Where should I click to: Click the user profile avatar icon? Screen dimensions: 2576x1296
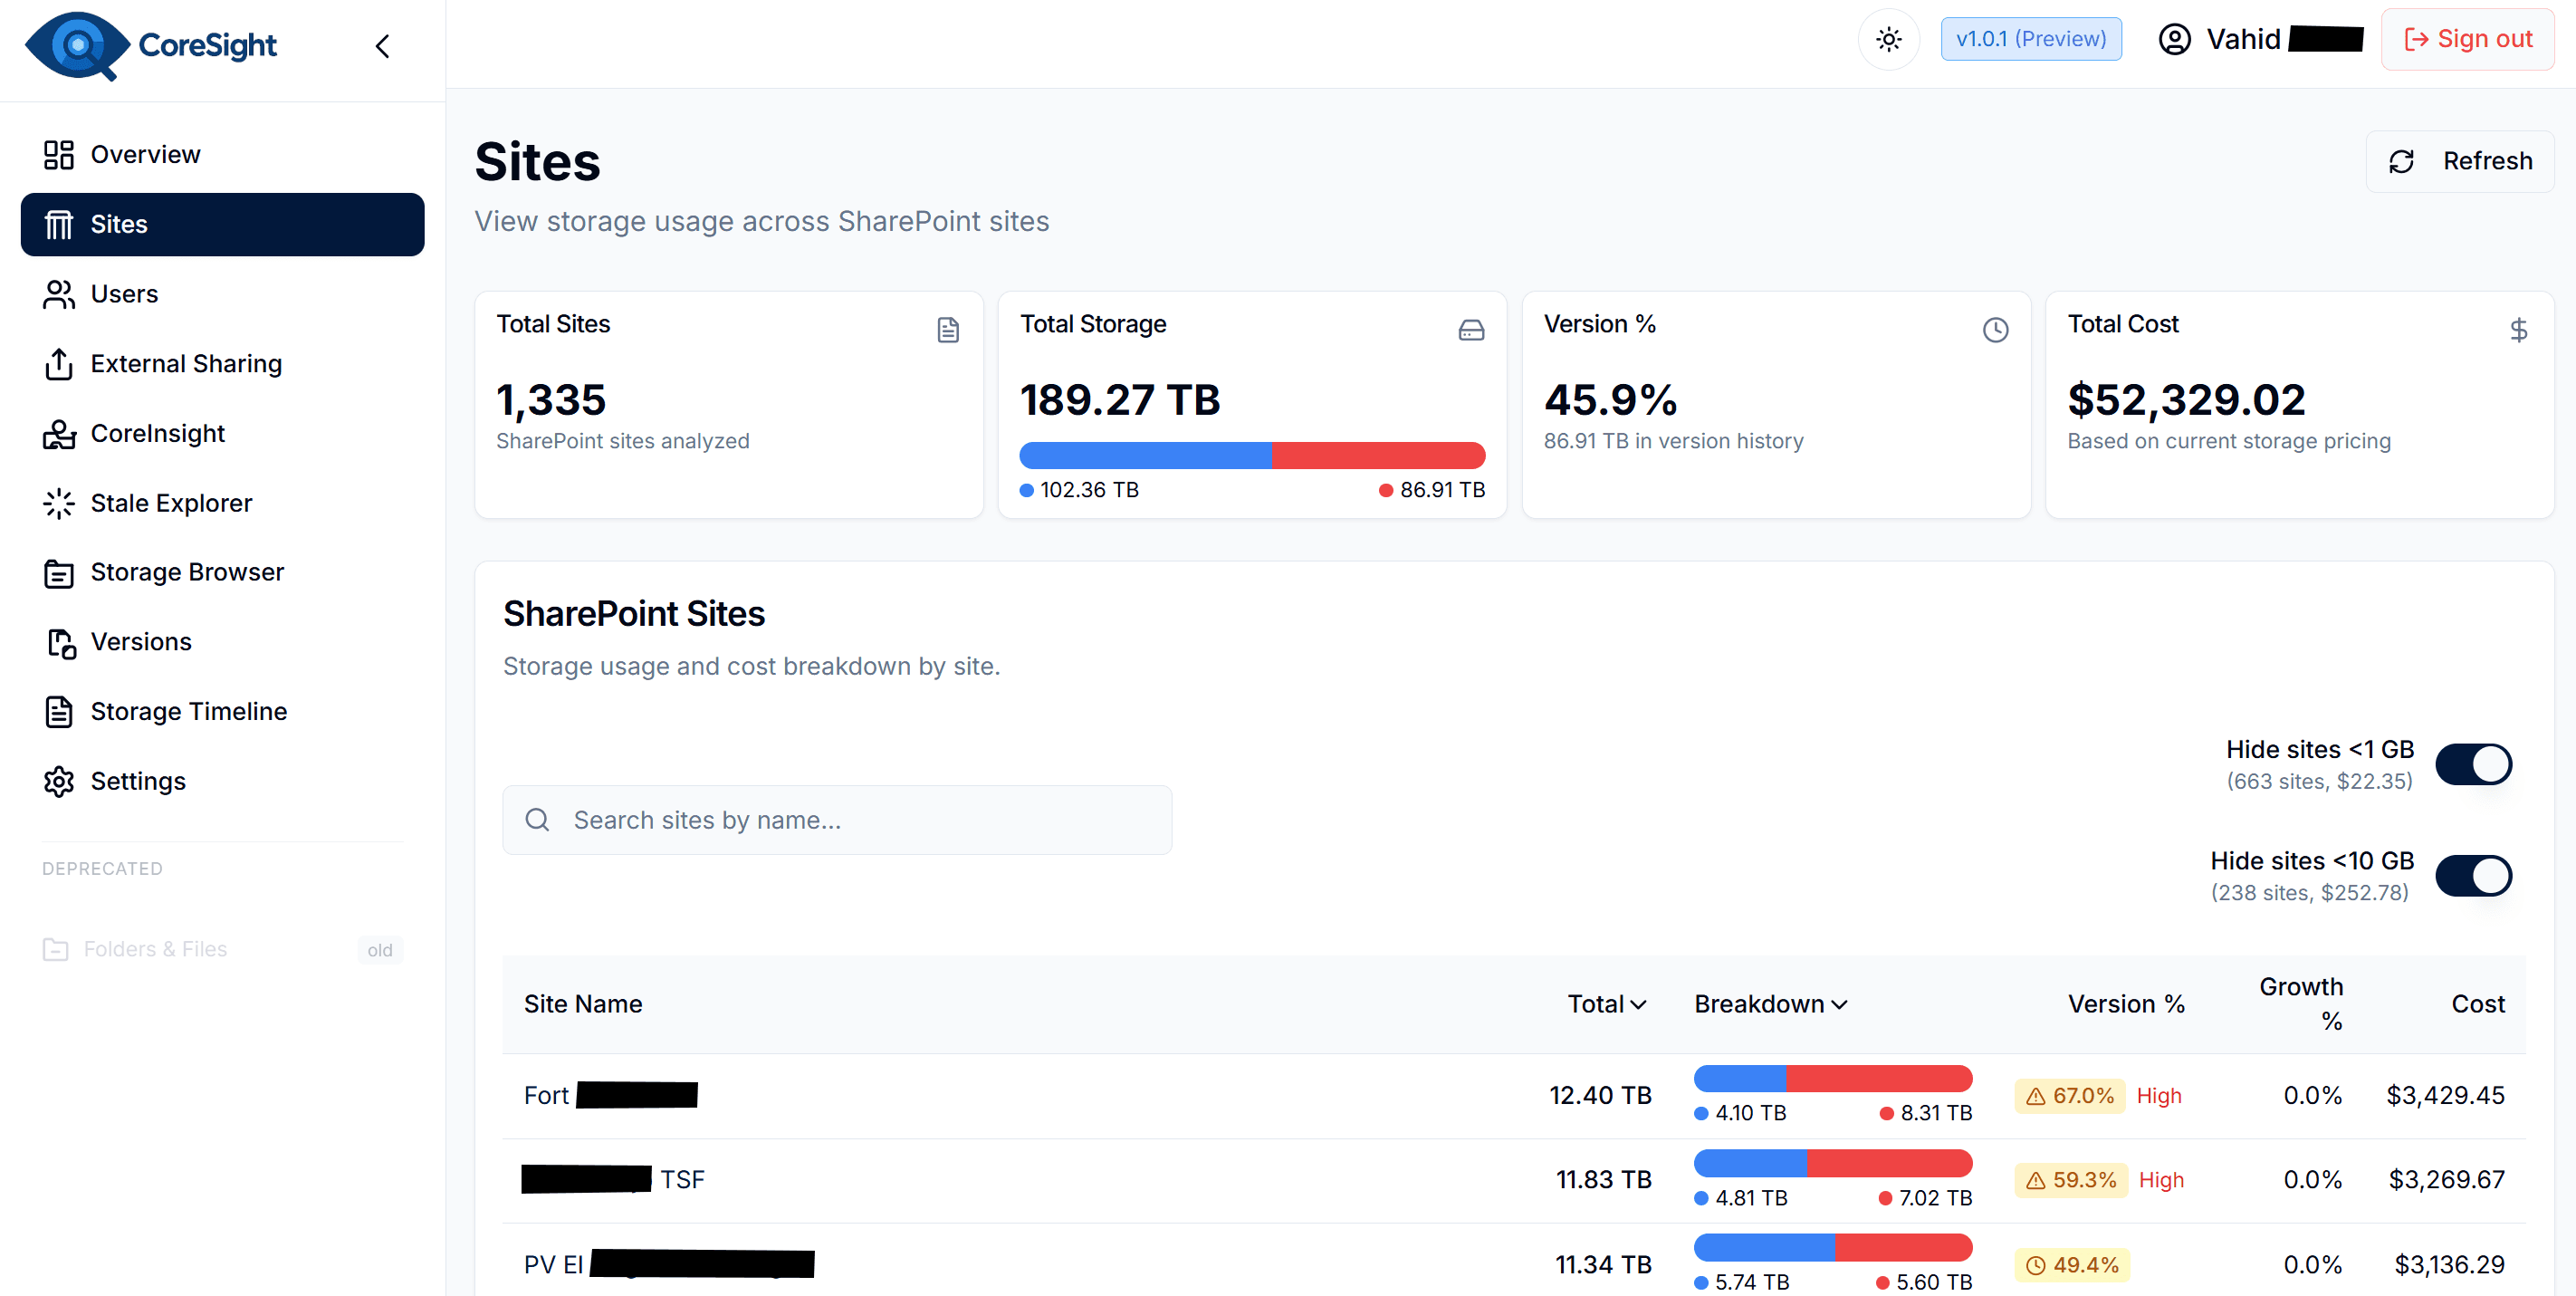2174,40
